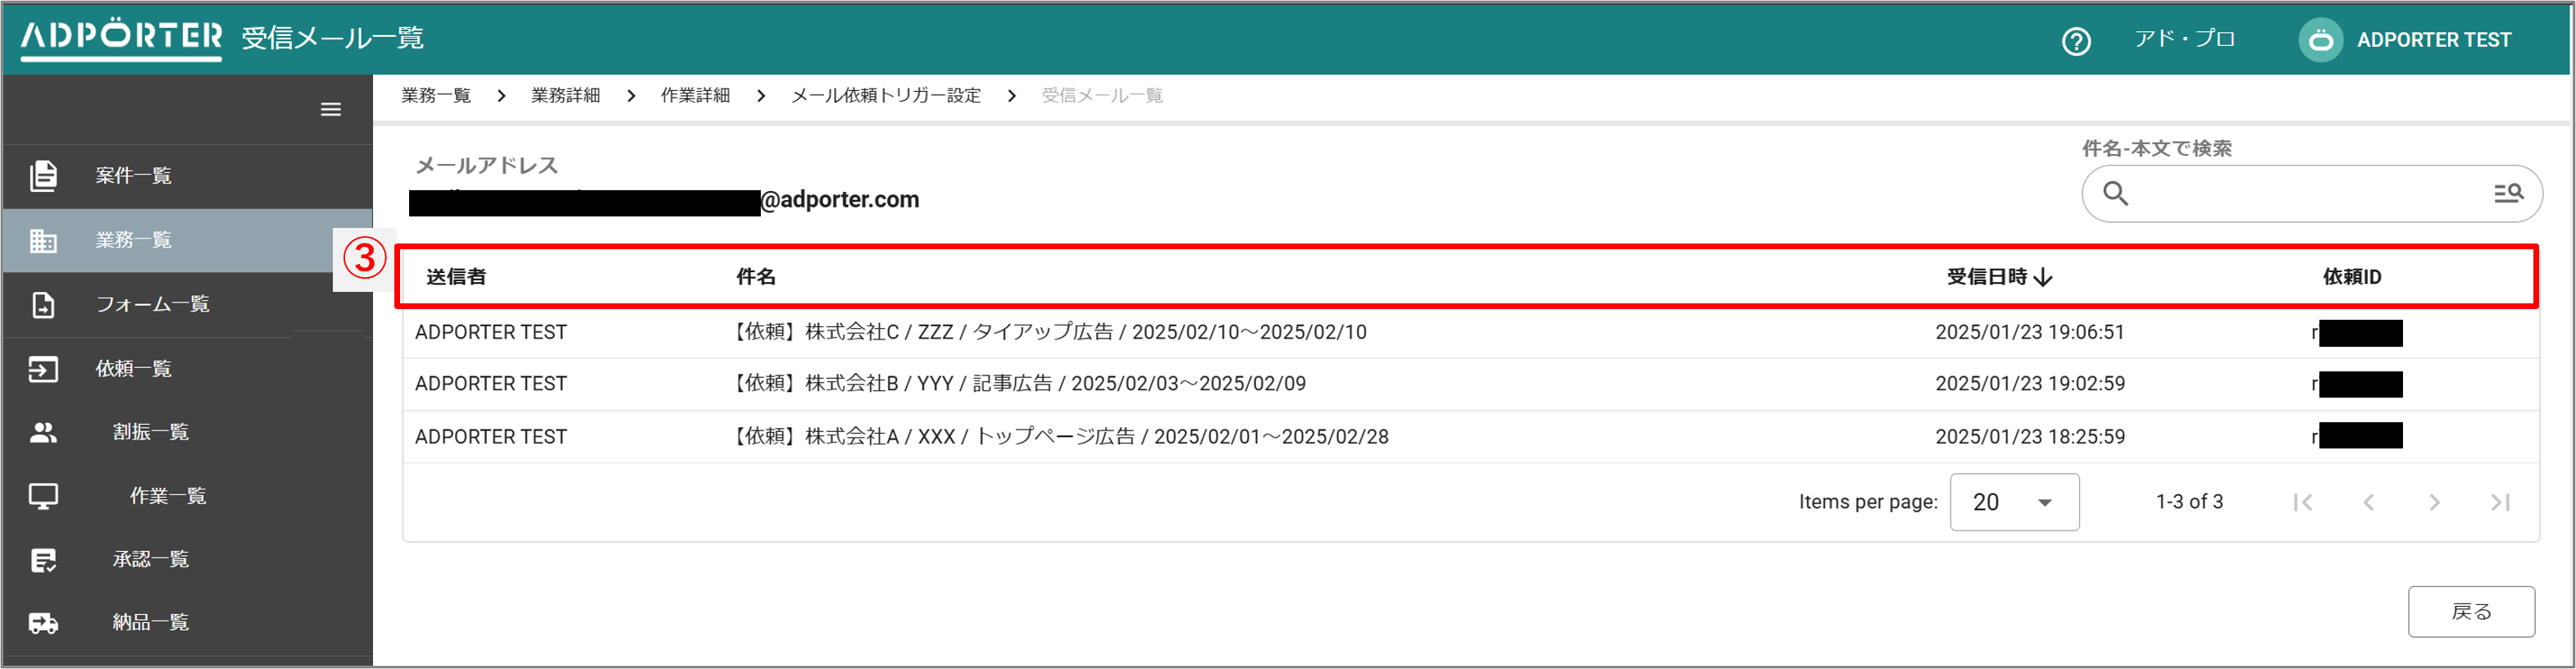Image resolution: width=2576 pixels, height=669 pixels.
Task: Open the help question mark icon
Action: [x=2076, y=41]
